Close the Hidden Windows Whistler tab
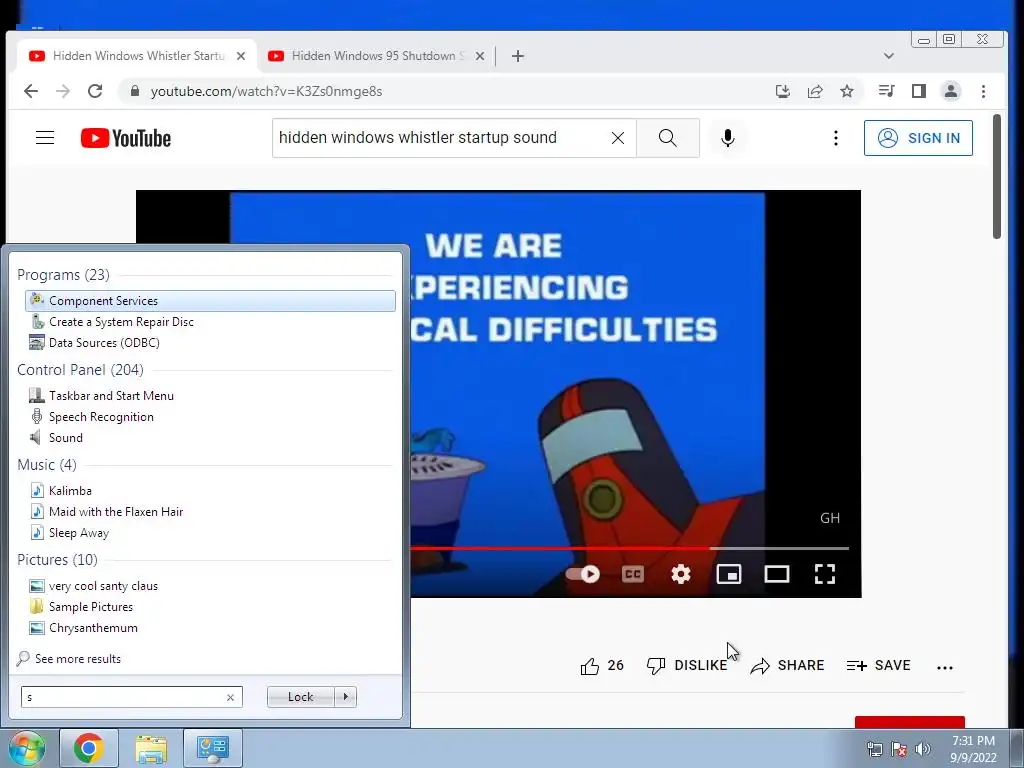The height and width of the screenshot is (768, 1024). pyautogui.click(x=241, y=56)
